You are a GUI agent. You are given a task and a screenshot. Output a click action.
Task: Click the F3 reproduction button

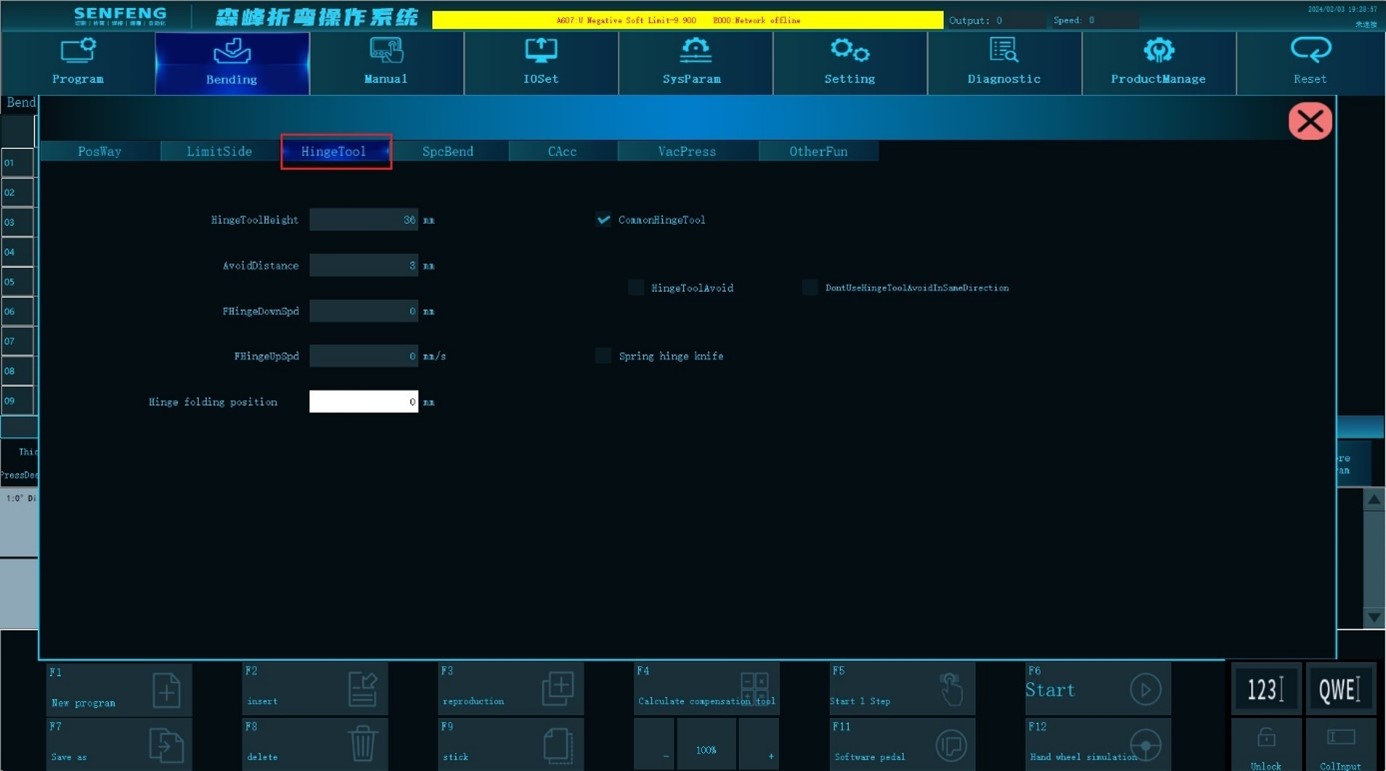tap(510, 689)
